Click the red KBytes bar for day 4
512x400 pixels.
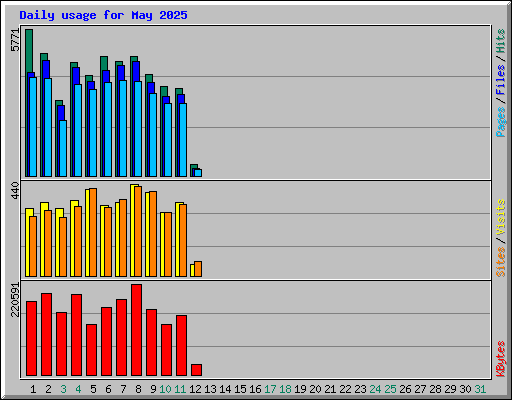tap(76, 335)
